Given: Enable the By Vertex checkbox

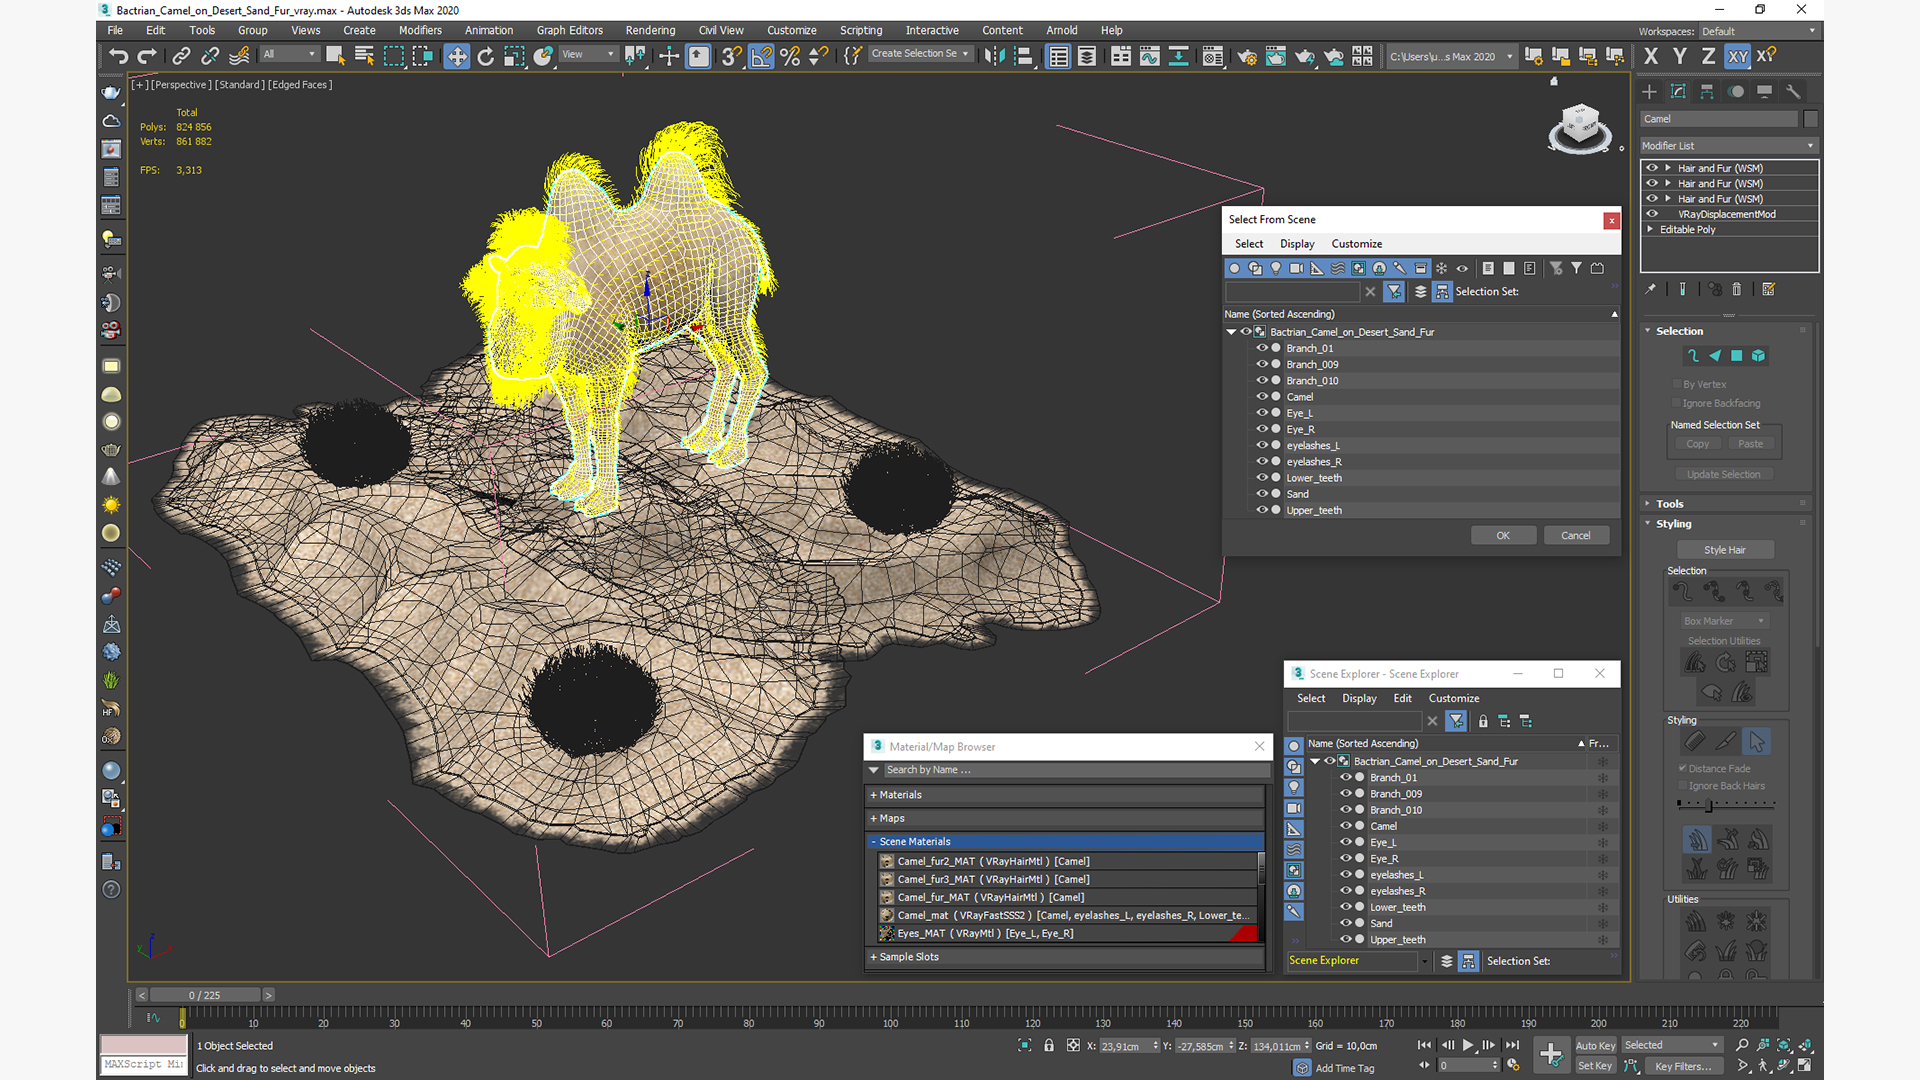Looking at the screenshot, I should [1677, 384].
